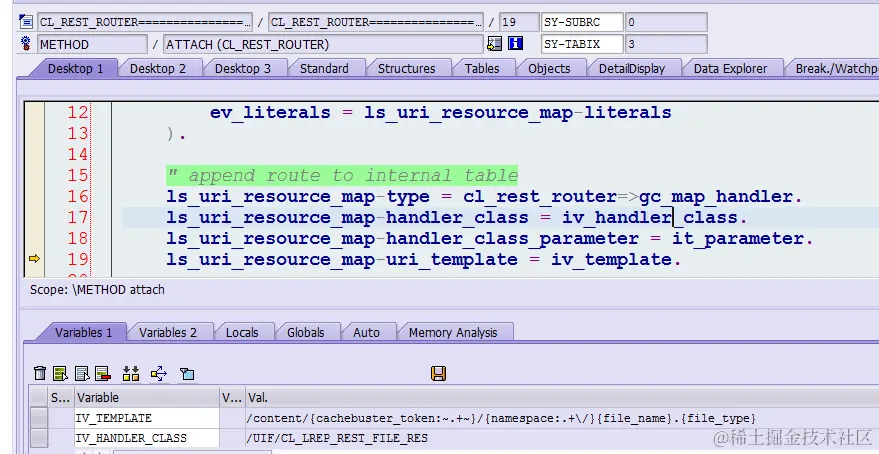
Task: Click the program icon left of CL_REST_ROUTER field
Action: coord(26,22)
